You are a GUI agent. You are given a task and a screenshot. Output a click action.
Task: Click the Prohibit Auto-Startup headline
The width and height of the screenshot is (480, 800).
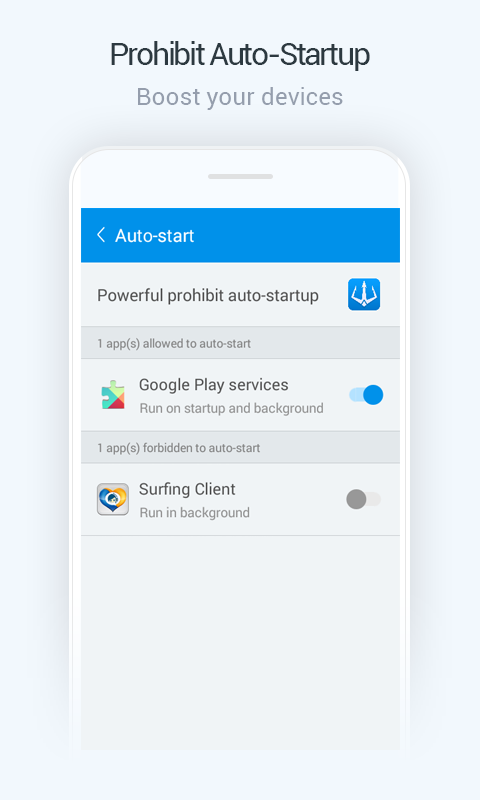(x=240, y=55)
